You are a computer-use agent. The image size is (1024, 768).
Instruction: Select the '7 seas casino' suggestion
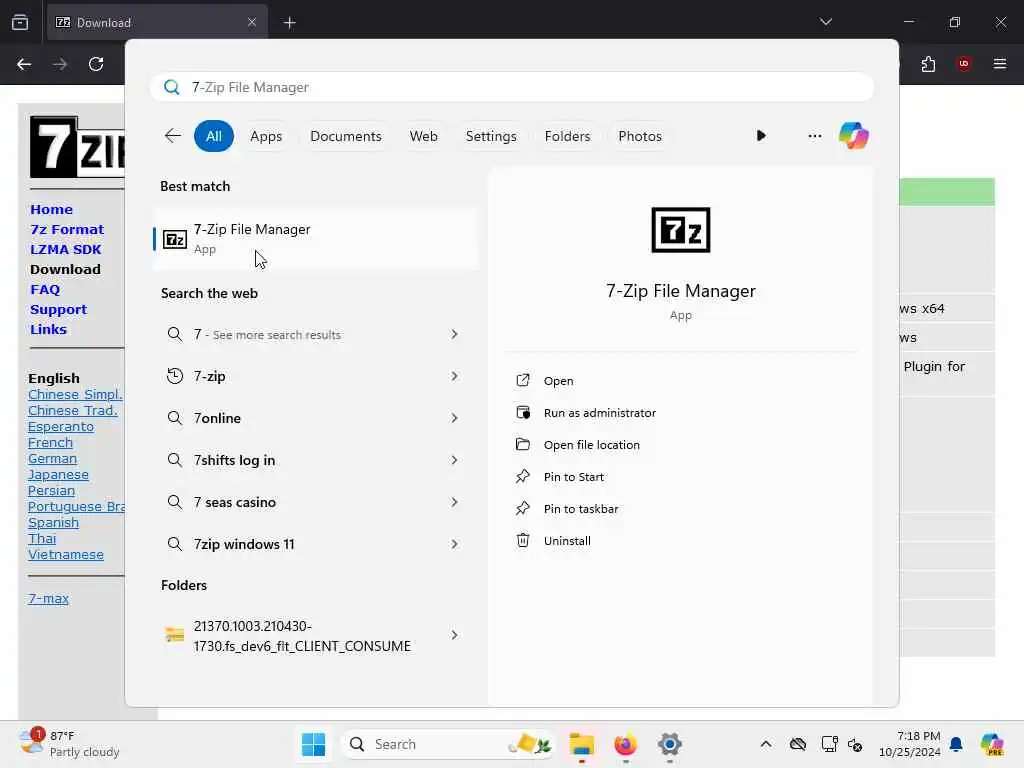(x=316, y=502)
